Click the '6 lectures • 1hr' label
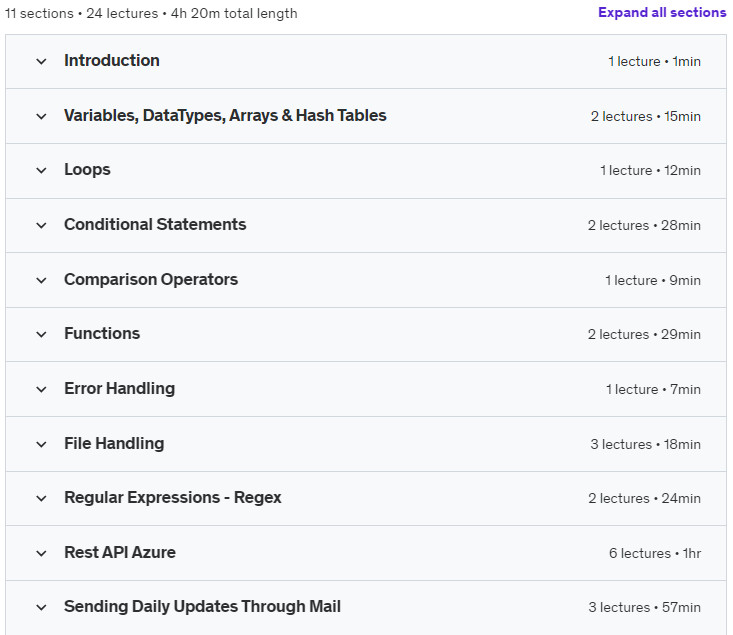The width and height of the screenshot is (733, 635). point(655,553)
